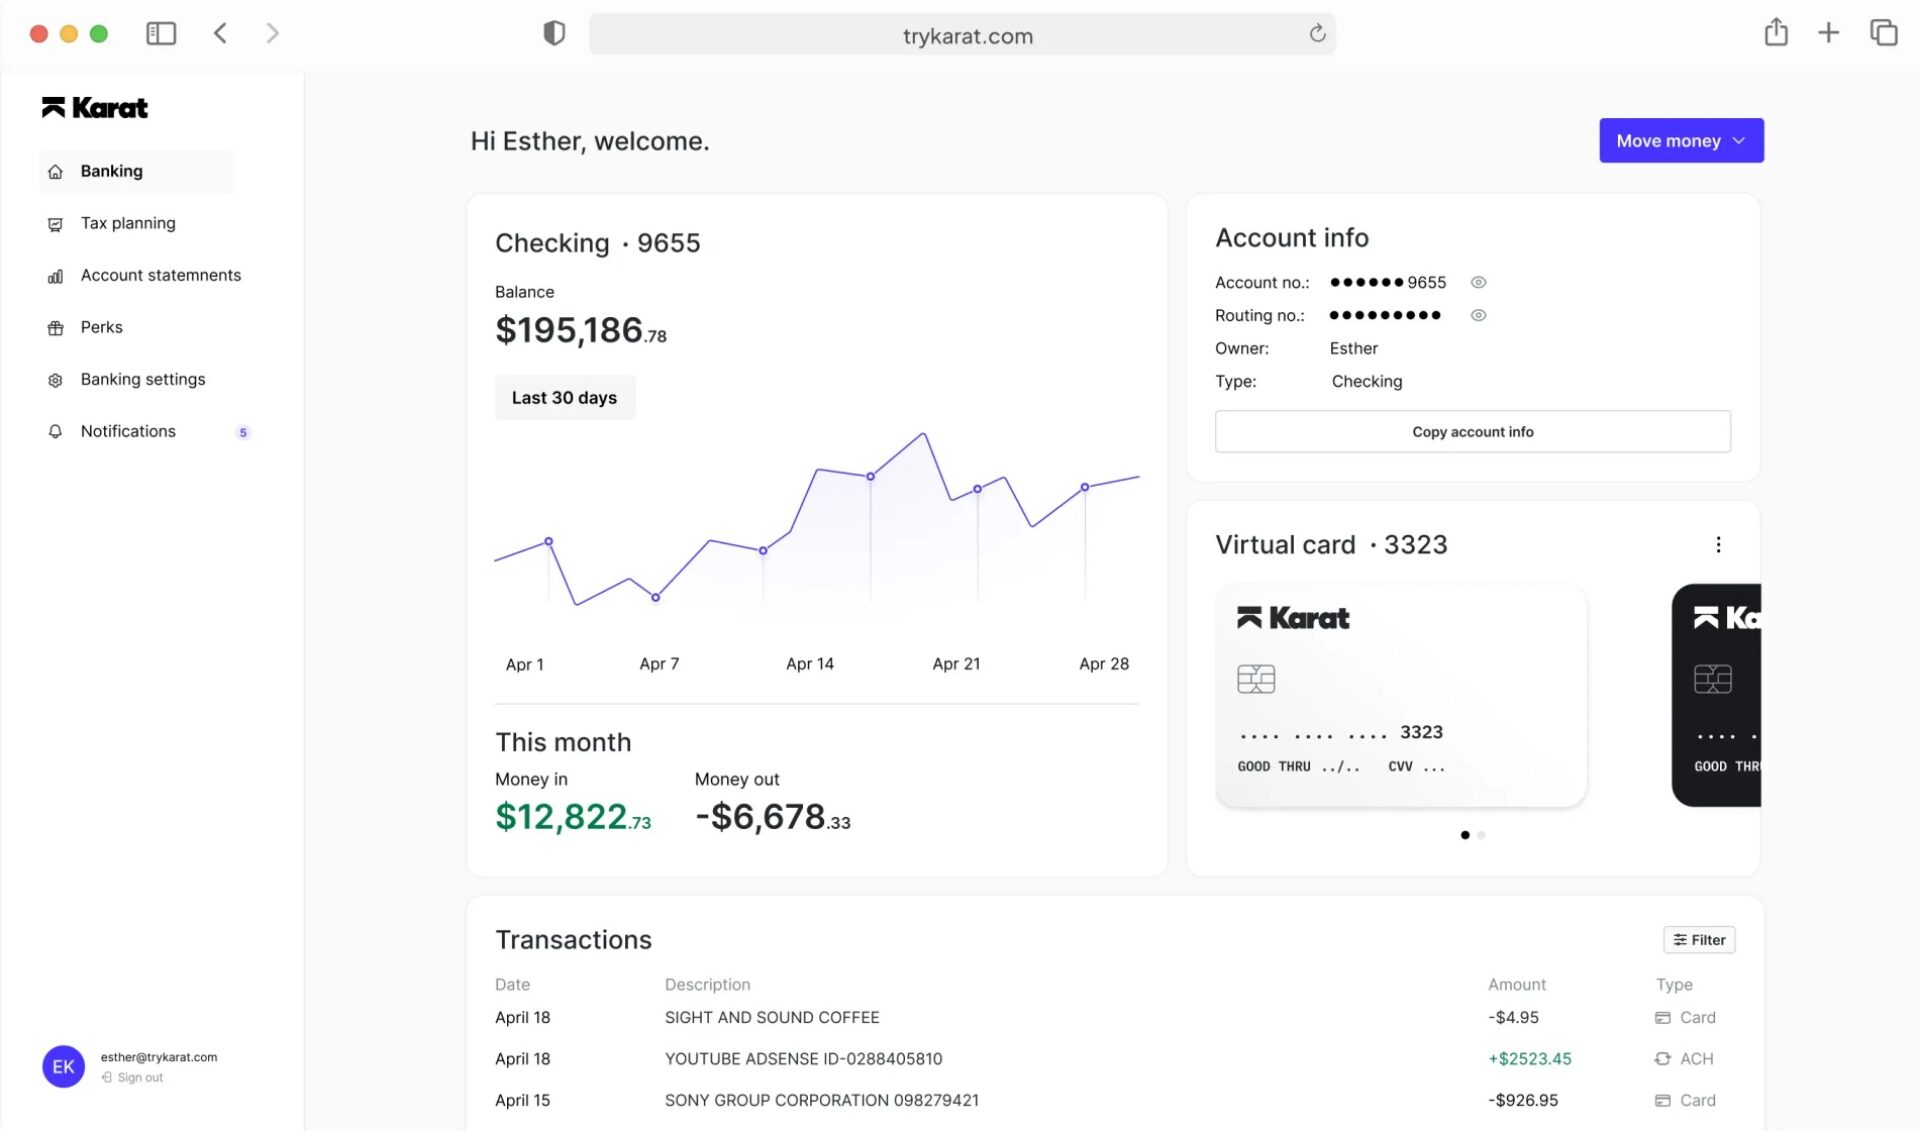Toggle the Safari sidebar
The width and height of the screenshot is (1920, 1131).
[160, 33]
